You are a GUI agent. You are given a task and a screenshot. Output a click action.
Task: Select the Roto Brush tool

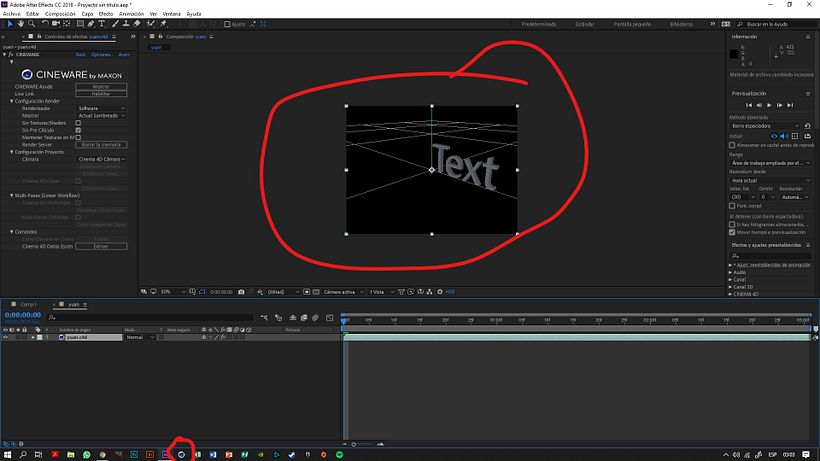tap(151, 24)
